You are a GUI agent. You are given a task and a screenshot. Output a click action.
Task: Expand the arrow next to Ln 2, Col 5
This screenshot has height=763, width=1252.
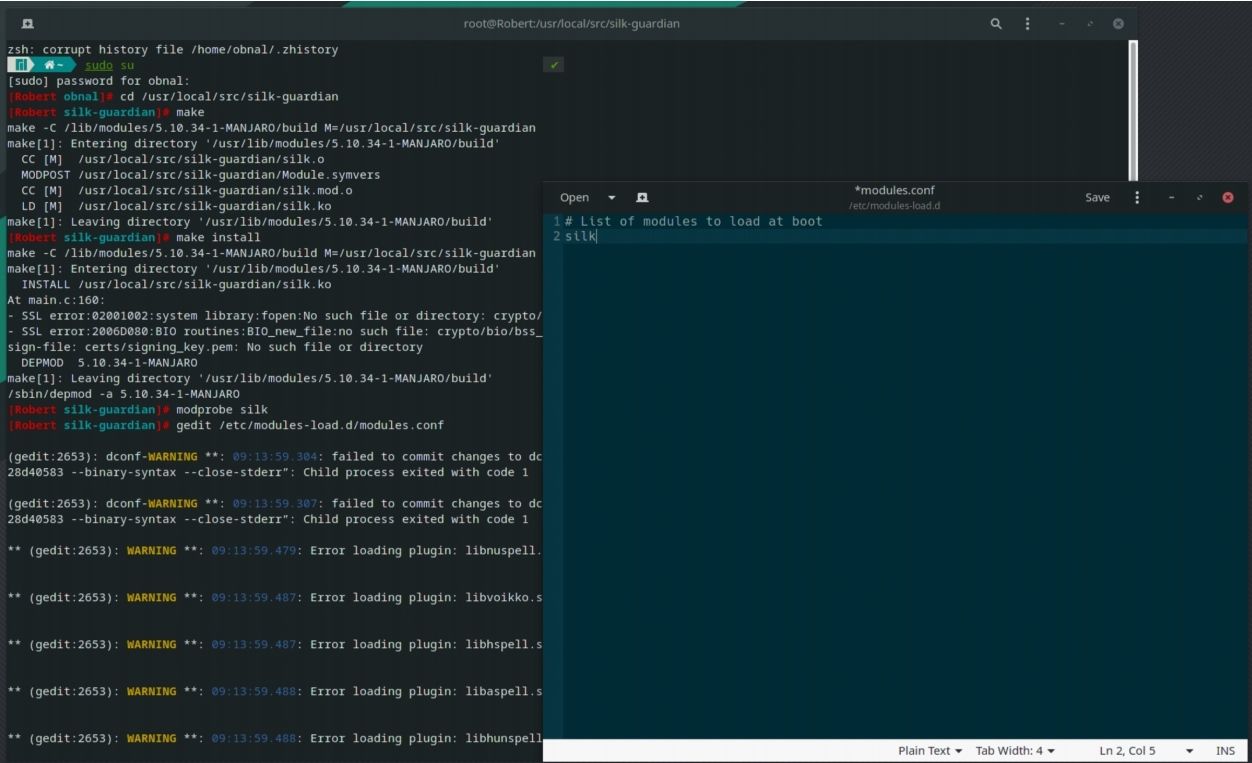coord(1189,750)
